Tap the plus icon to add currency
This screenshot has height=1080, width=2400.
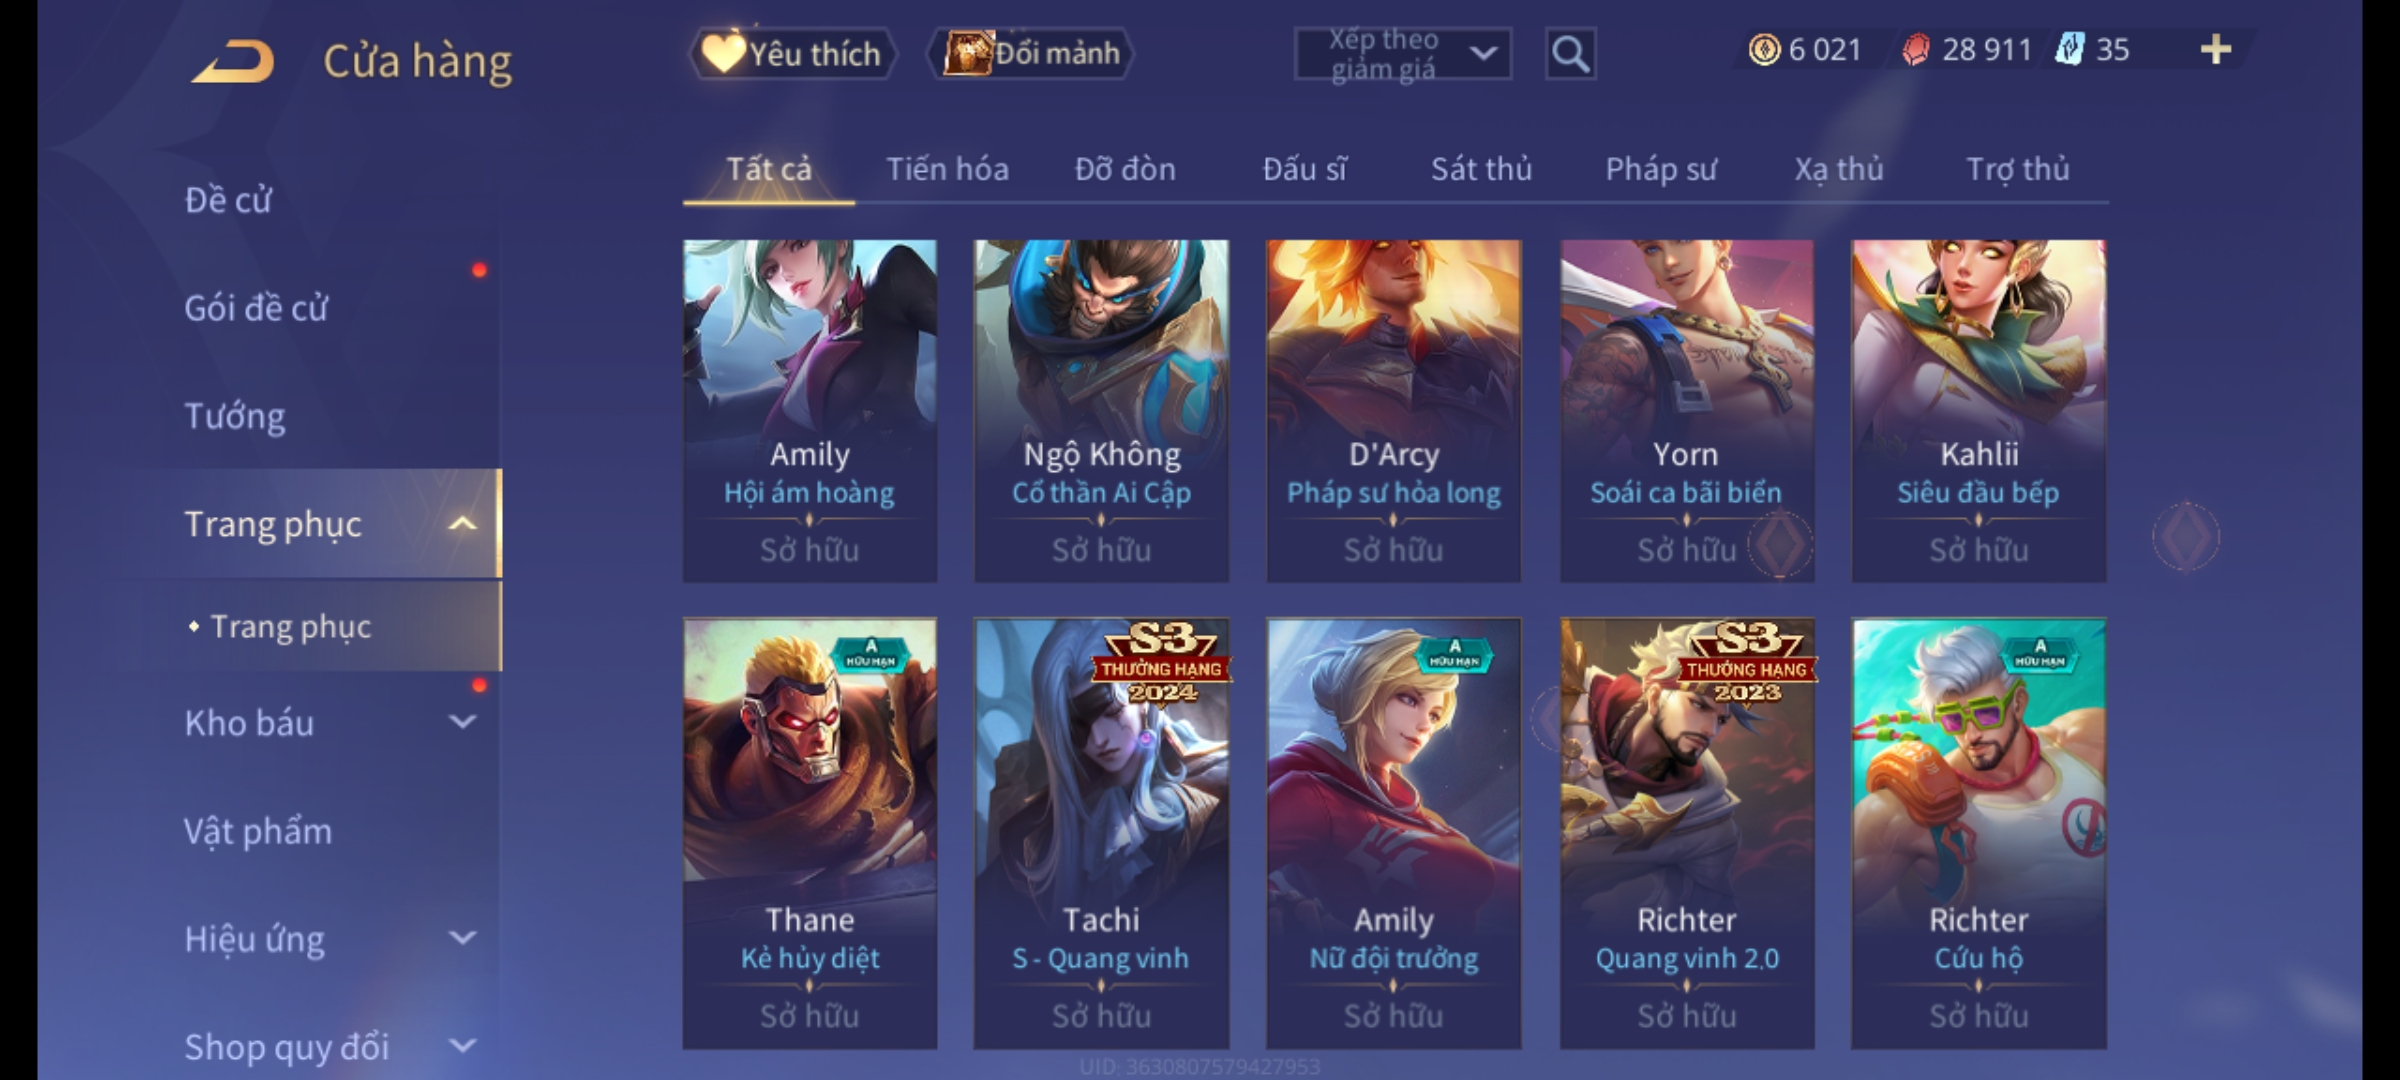tap(2216, 49)
